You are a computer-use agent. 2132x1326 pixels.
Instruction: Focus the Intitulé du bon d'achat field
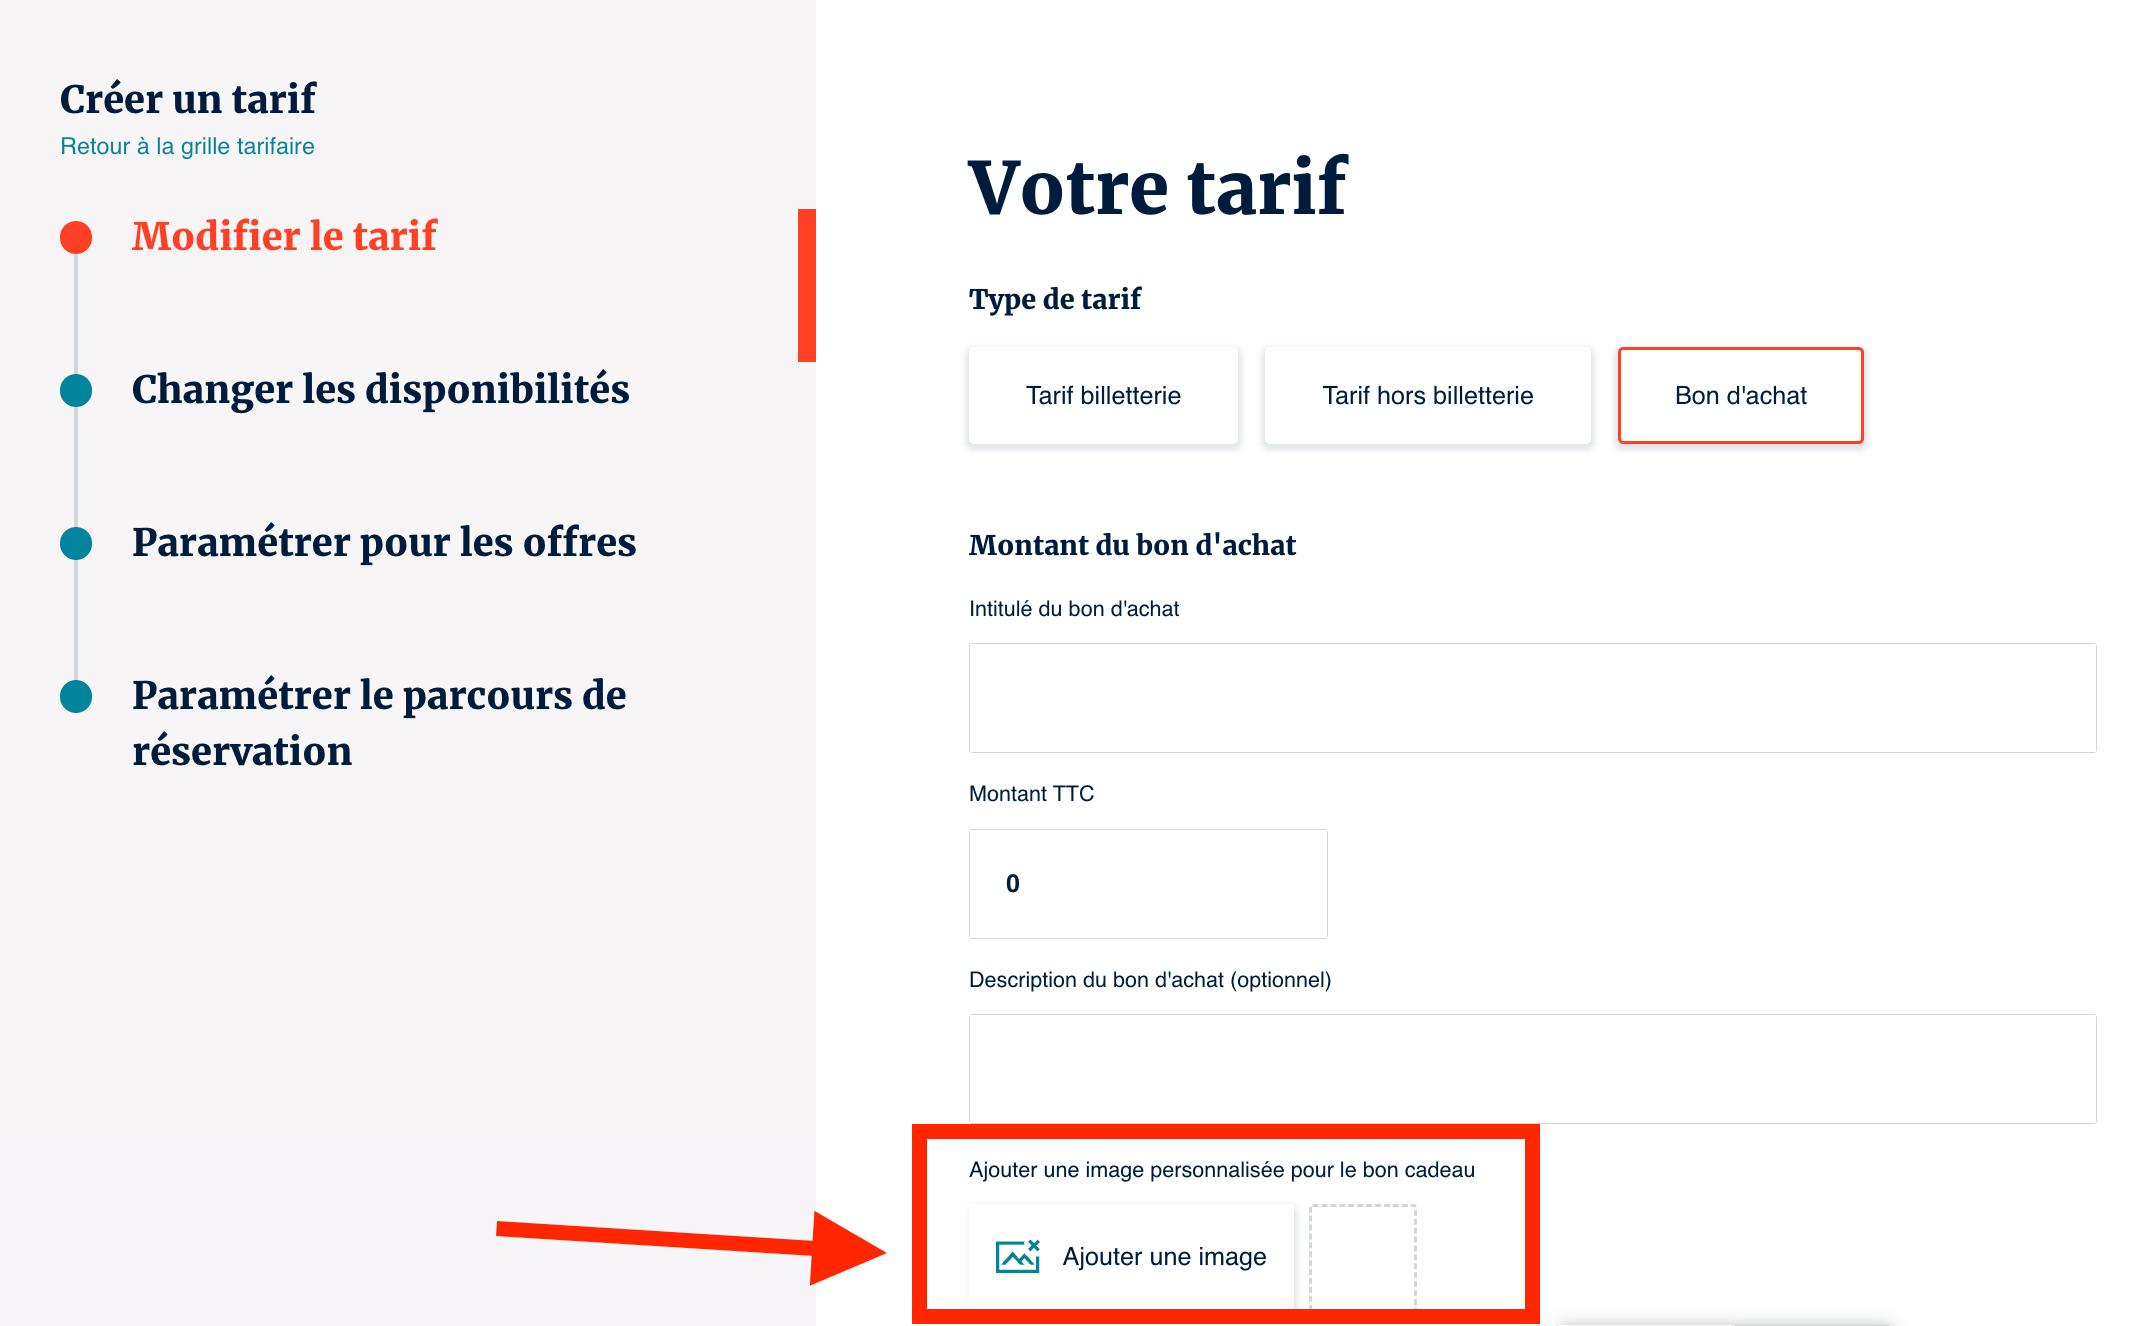tap(1532, 698)
